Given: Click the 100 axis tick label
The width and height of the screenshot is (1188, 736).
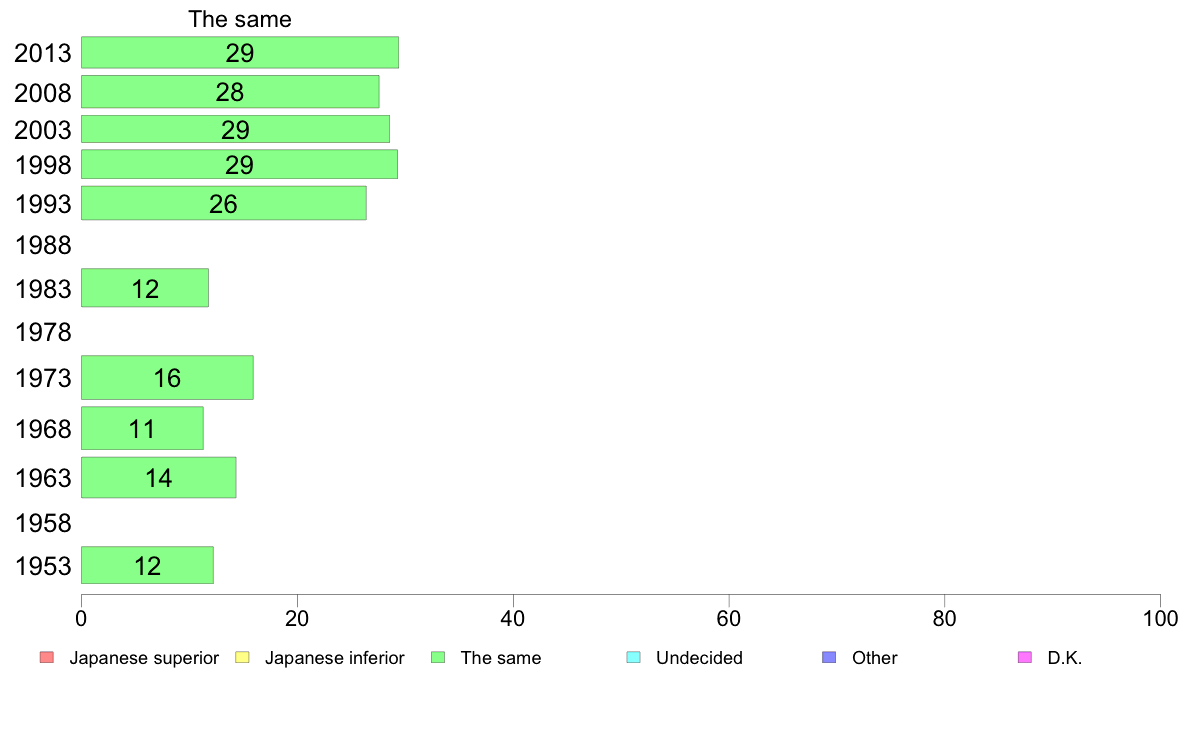Looking at the screenshot, I should click(1160, 619).
